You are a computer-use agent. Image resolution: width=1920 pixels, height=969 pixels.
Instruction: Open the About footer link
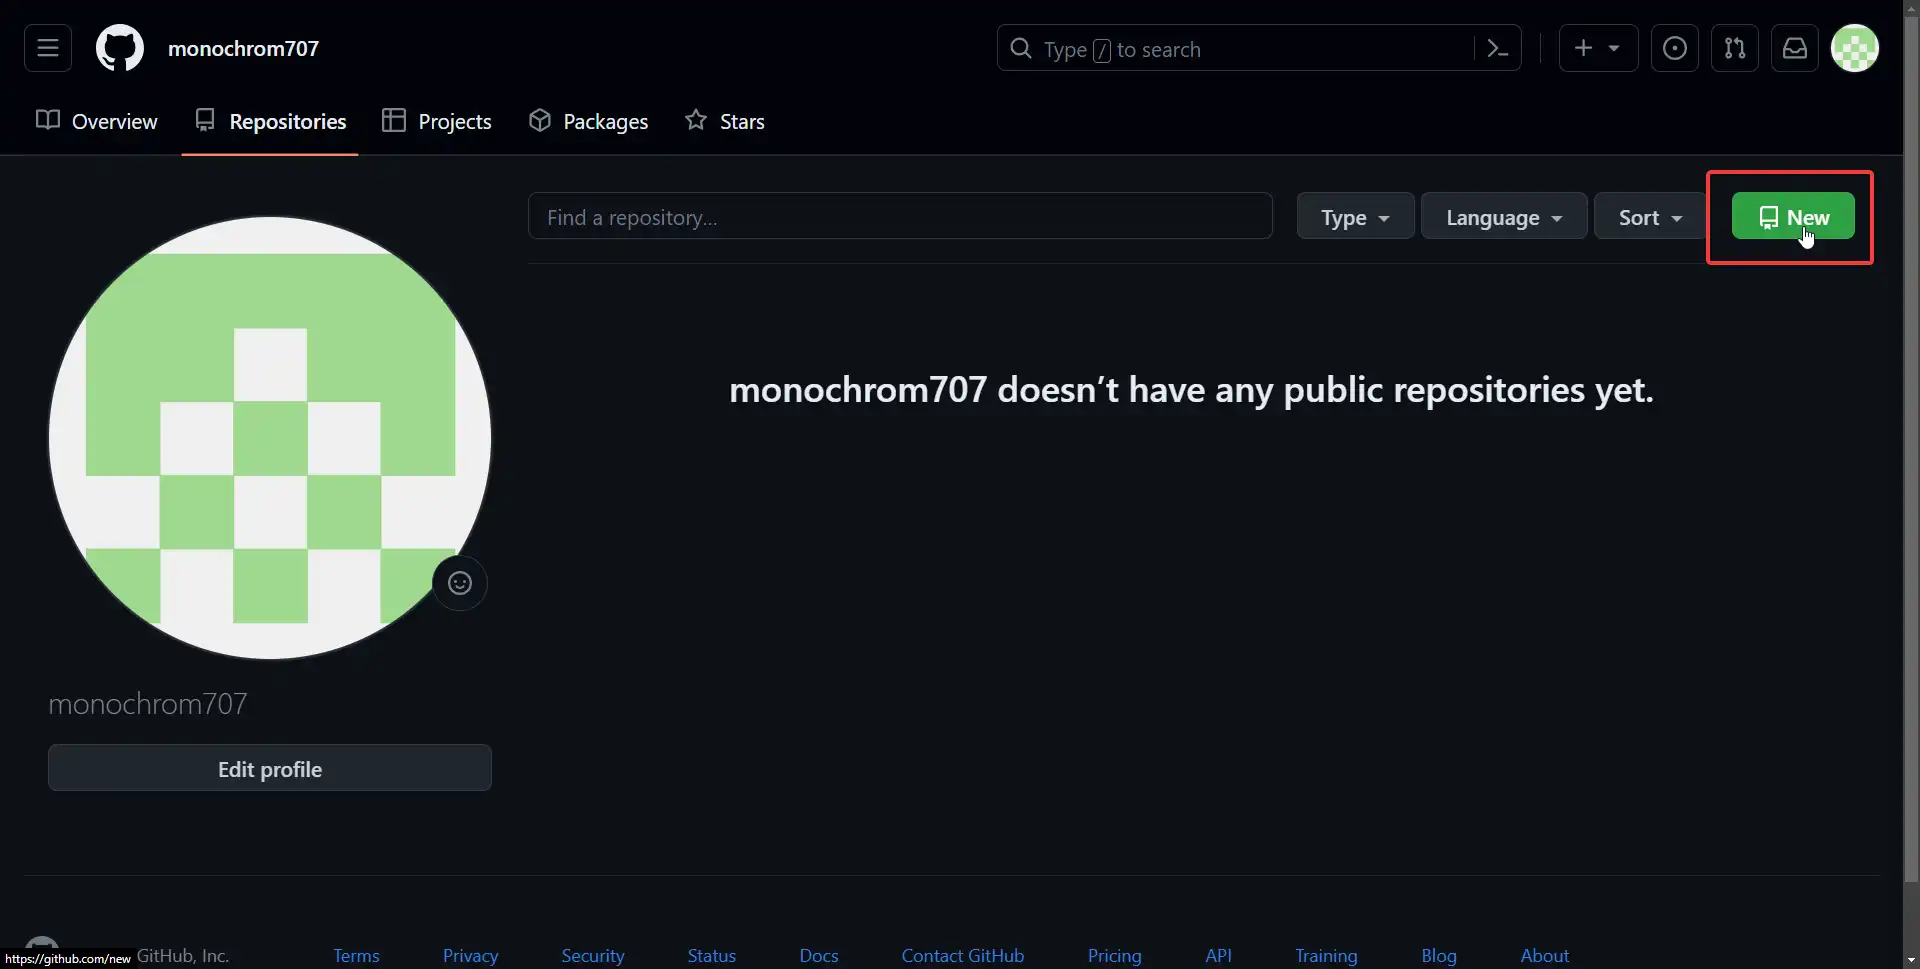pos(1544,955)
